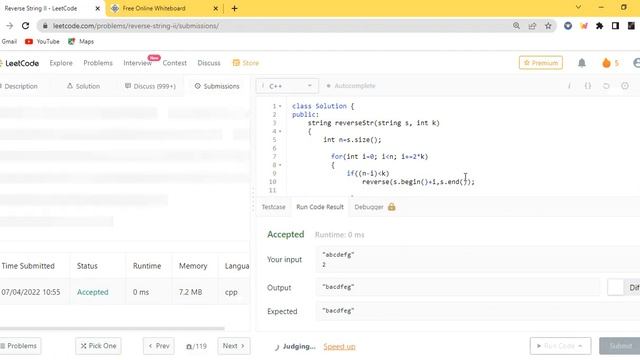Close the Reverse String II tab

coord(98,8)
